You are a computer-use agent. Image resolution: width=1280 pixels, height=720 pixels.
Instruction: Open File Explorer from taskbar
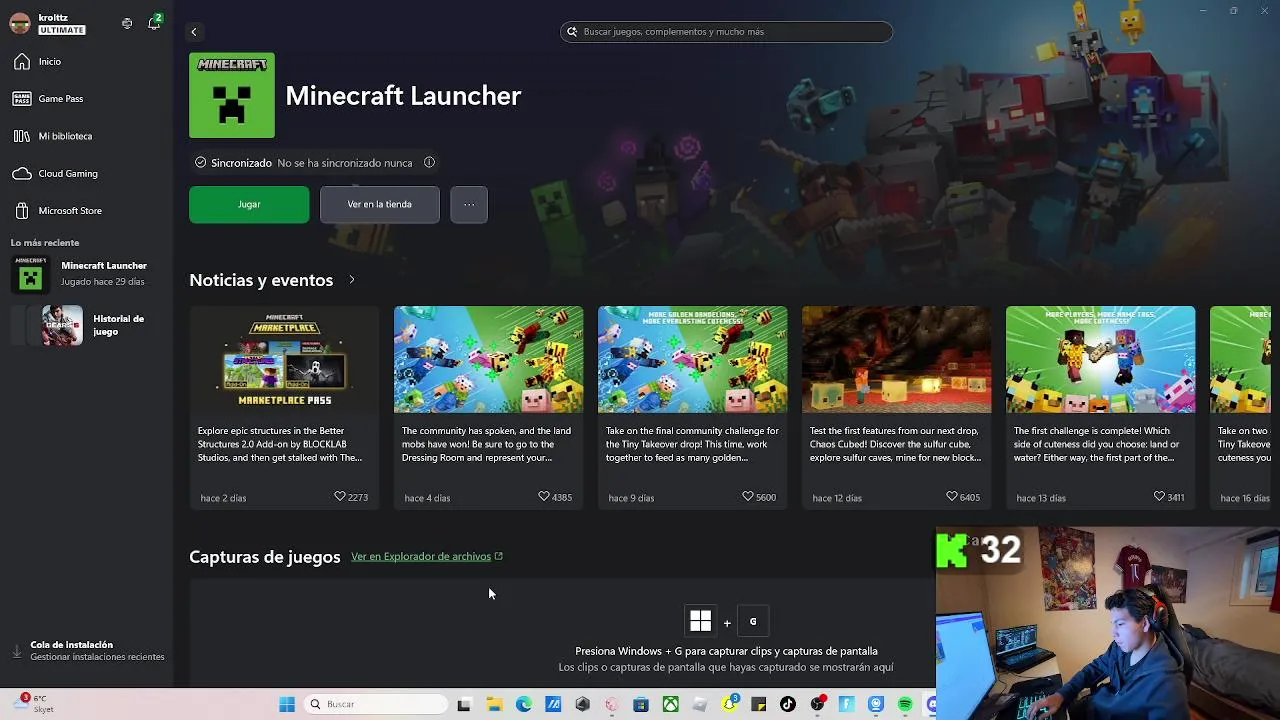pyautogui.click(x=494, y=705)
